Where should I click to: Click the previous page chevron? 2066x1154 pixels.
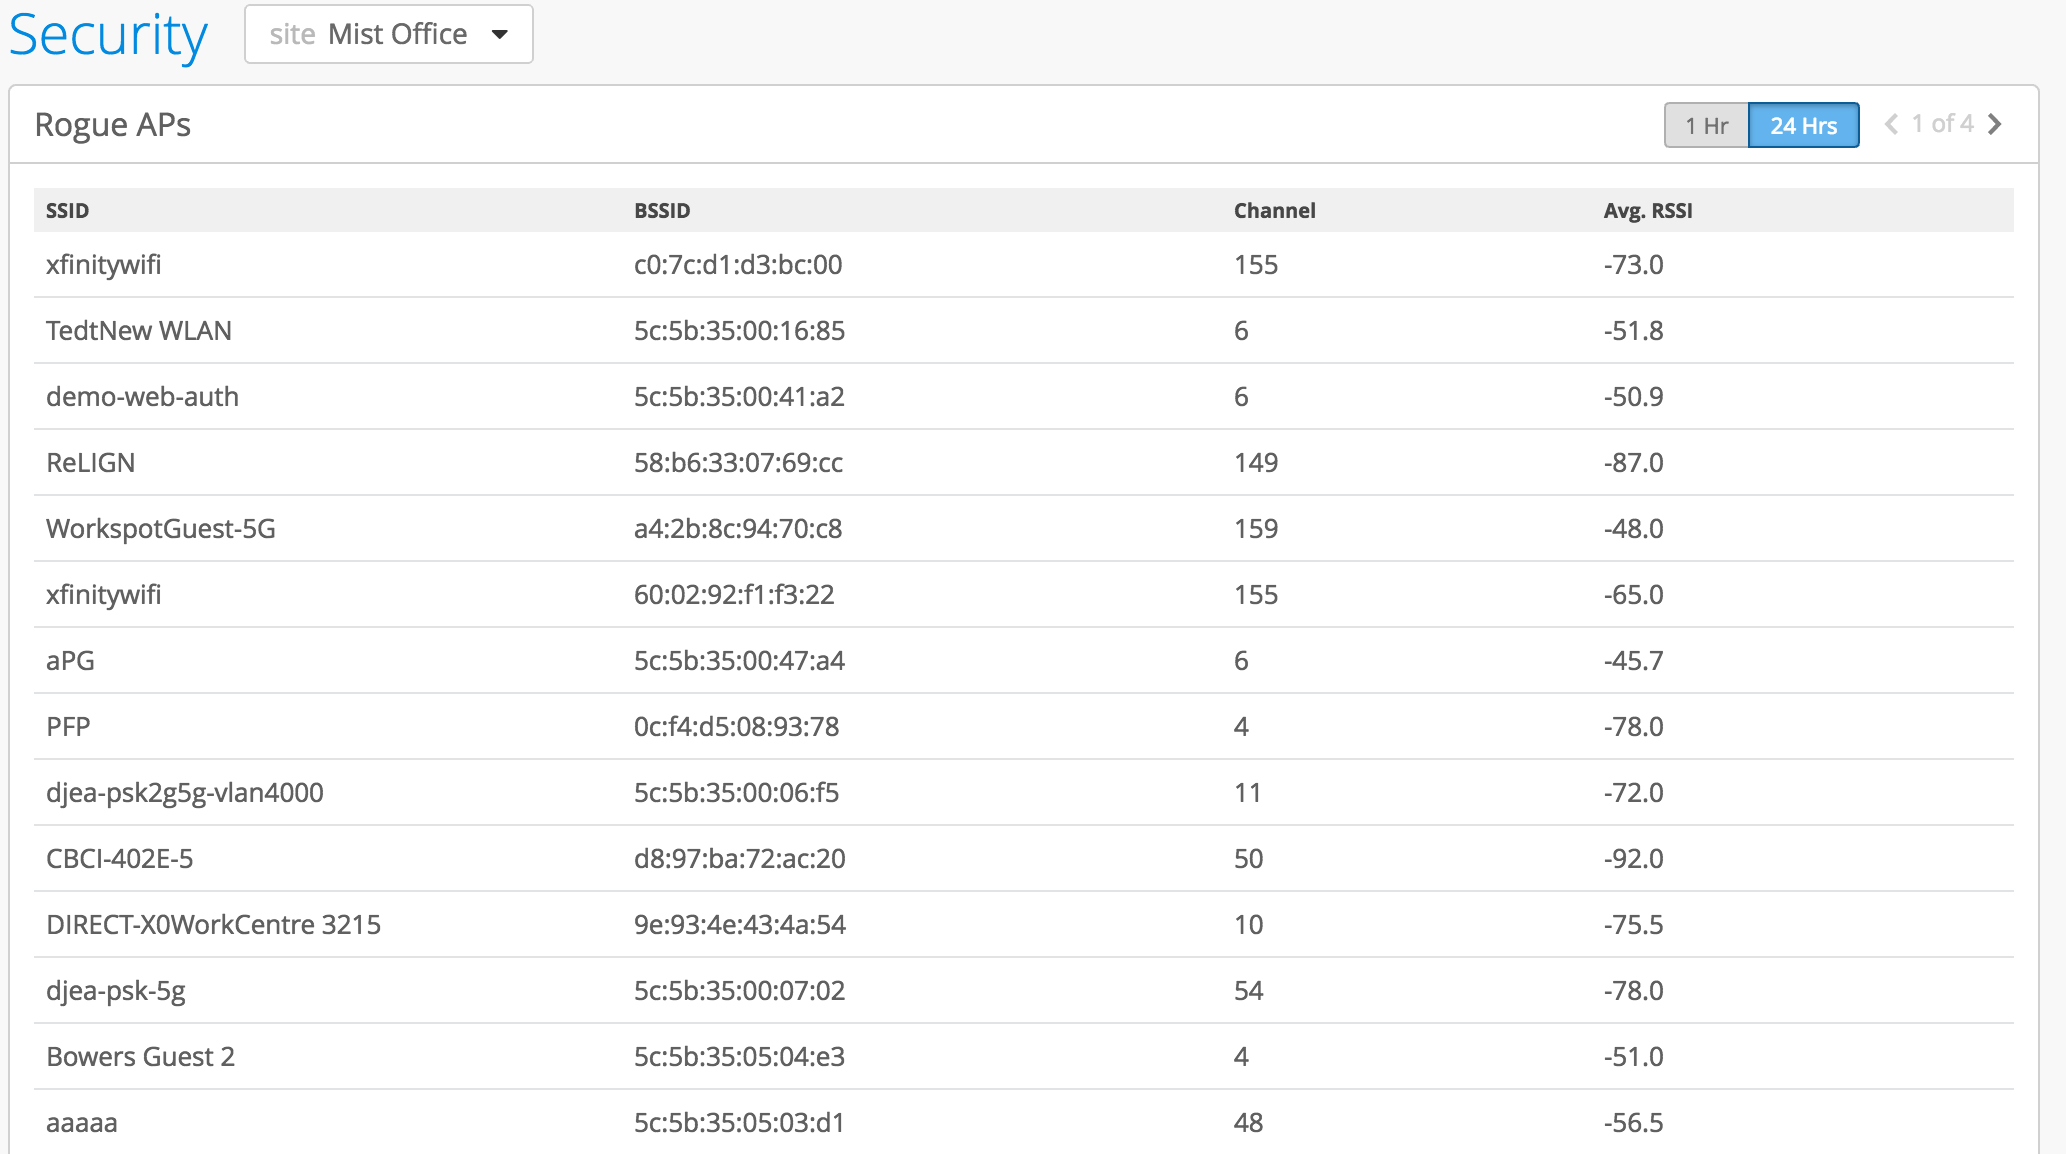1891,124
